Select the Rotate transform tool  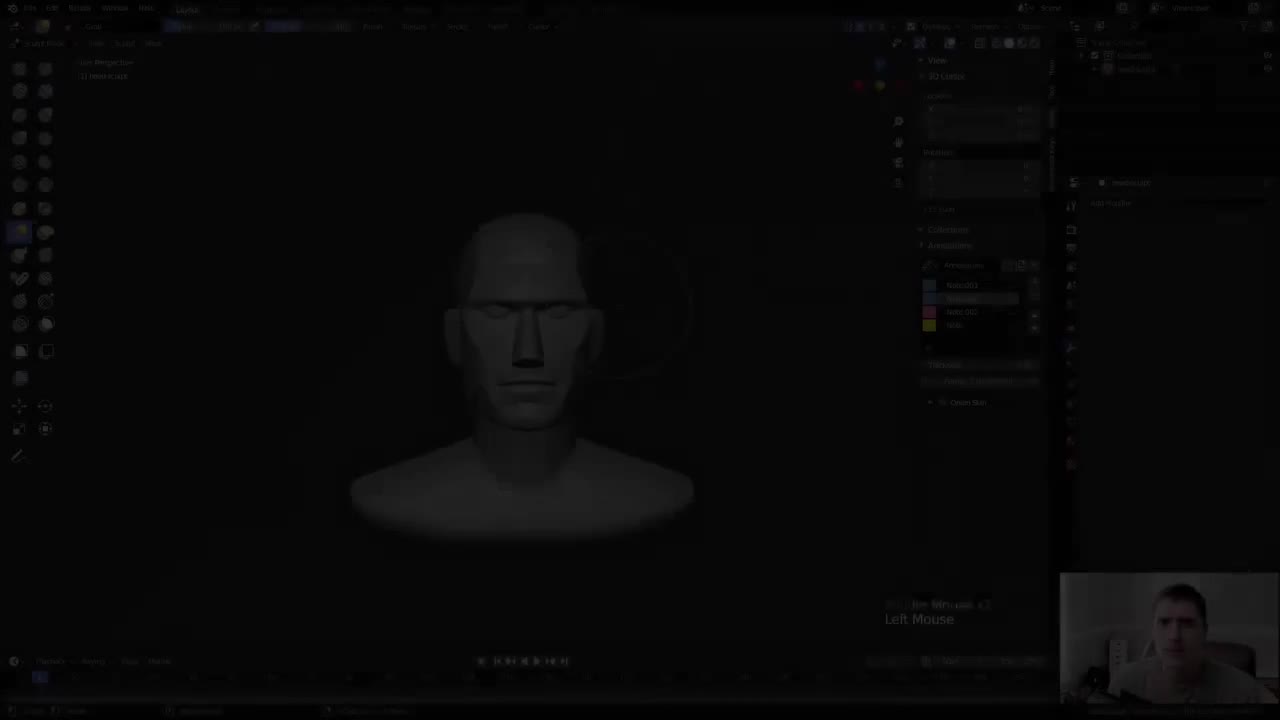(45, 406)
